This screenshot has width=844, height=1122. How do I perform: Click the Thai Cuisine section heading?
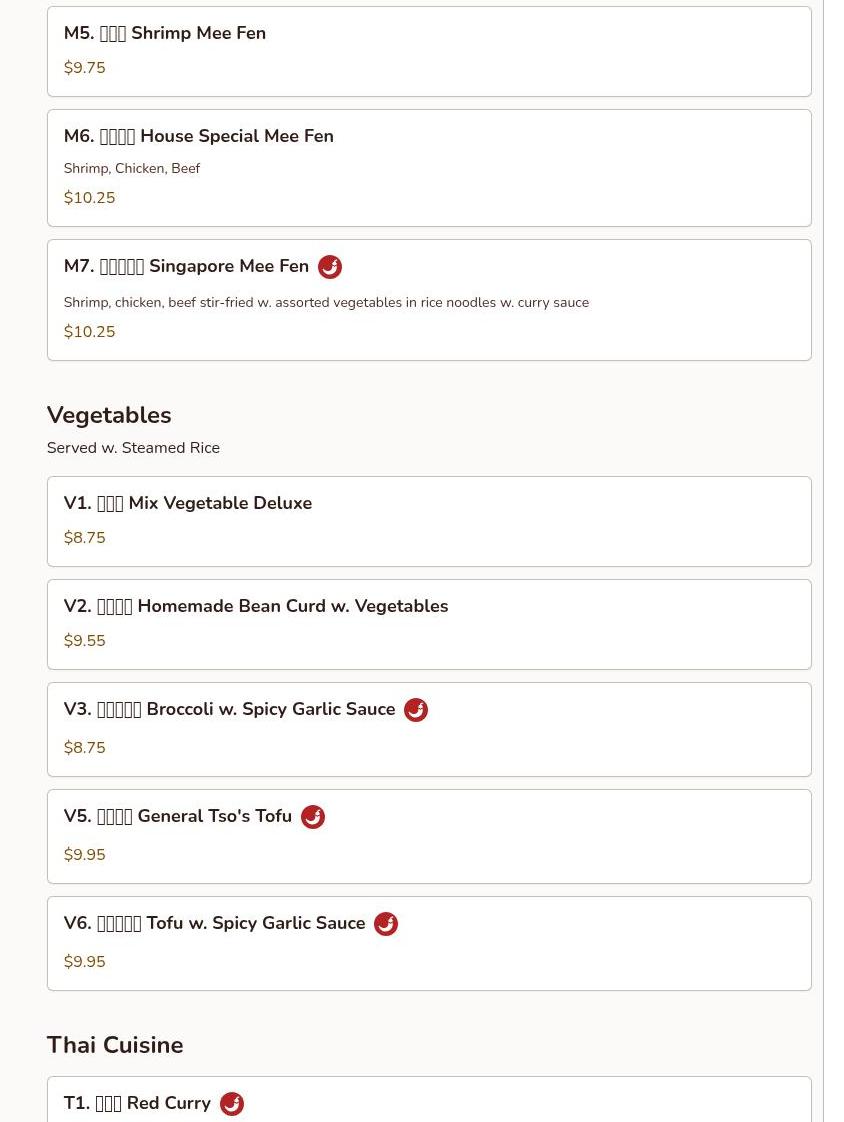115,1045
